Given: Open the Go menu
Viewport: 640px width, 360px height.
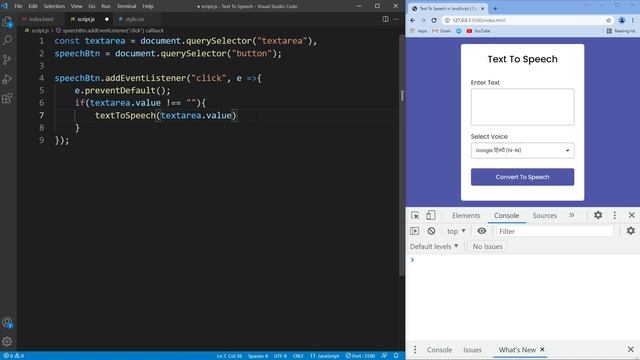Looking at the screenshot, I should click(x=91, y=6).
